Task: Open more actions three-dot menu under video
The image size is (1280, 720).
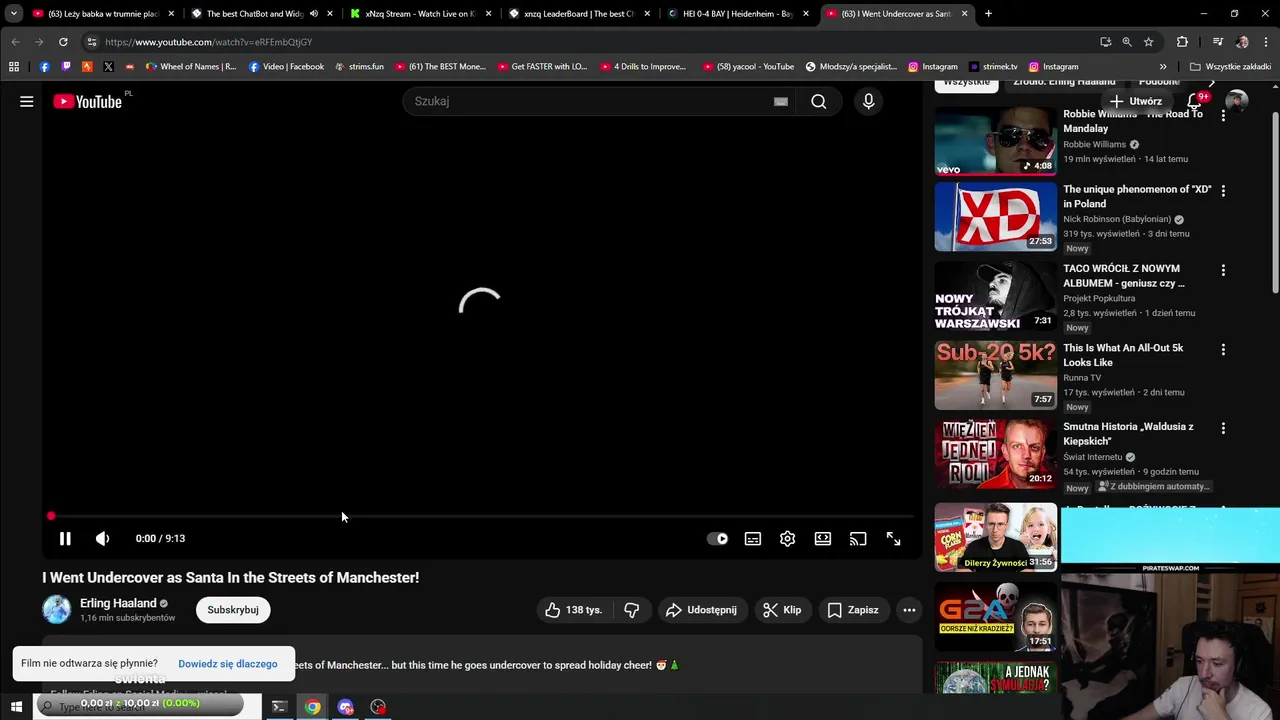Action: (x=909, y=610)
